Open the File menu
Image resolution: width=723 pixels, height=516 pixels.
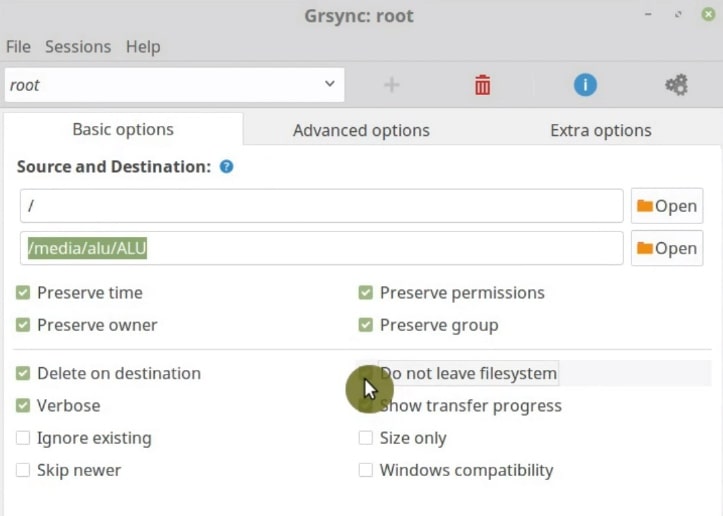coord(18,47)
